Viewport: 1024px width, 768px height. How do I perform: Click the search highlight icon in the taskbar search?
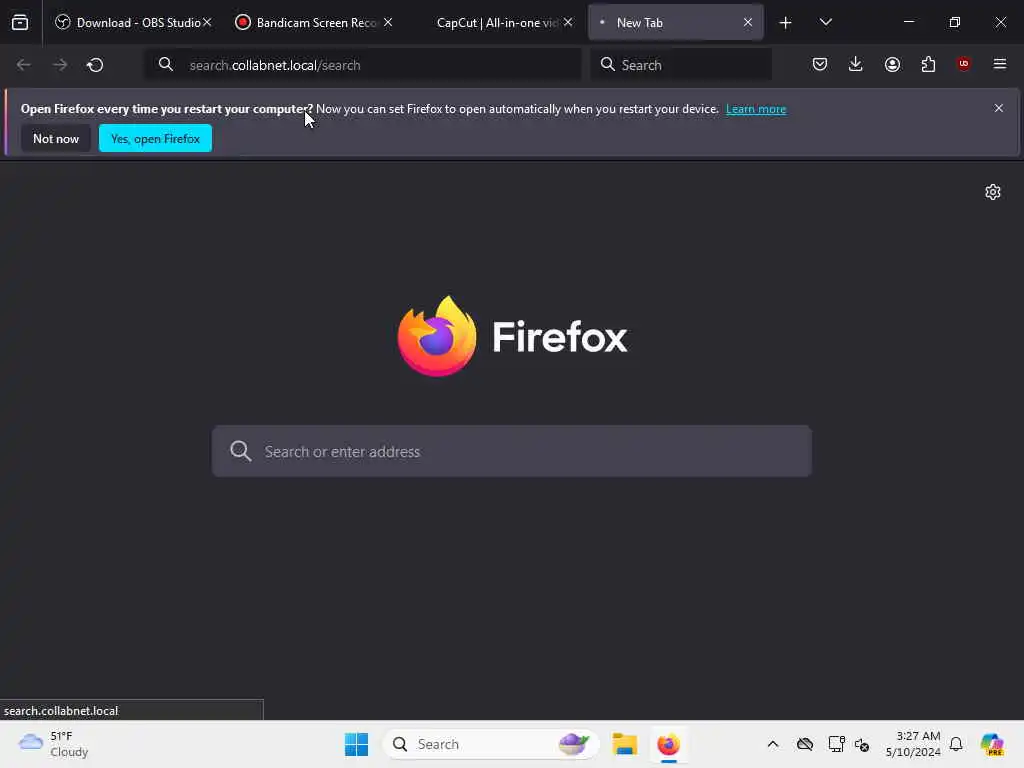[x=573, y=744]
